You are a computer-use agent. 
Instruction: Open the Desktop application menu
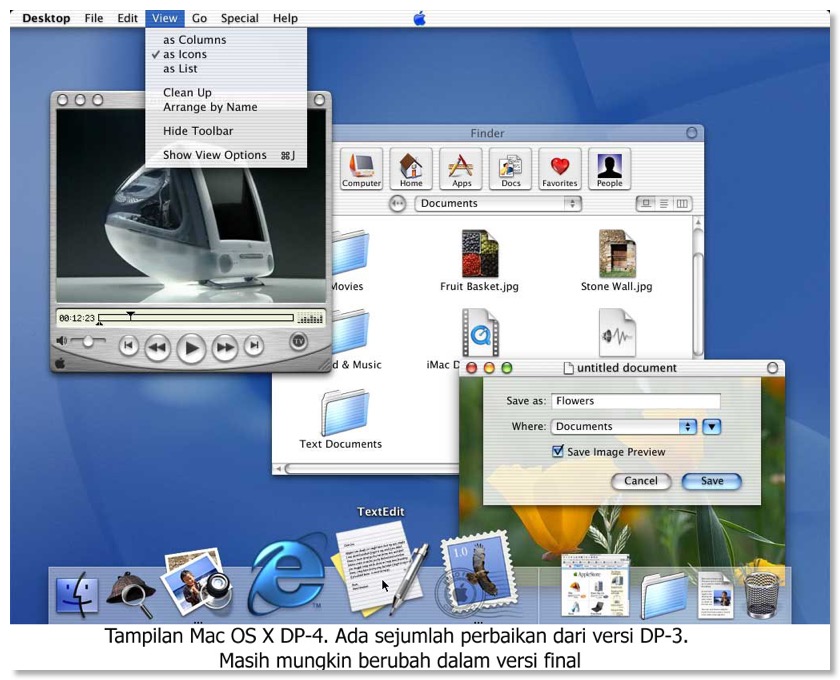click(46, 18)
